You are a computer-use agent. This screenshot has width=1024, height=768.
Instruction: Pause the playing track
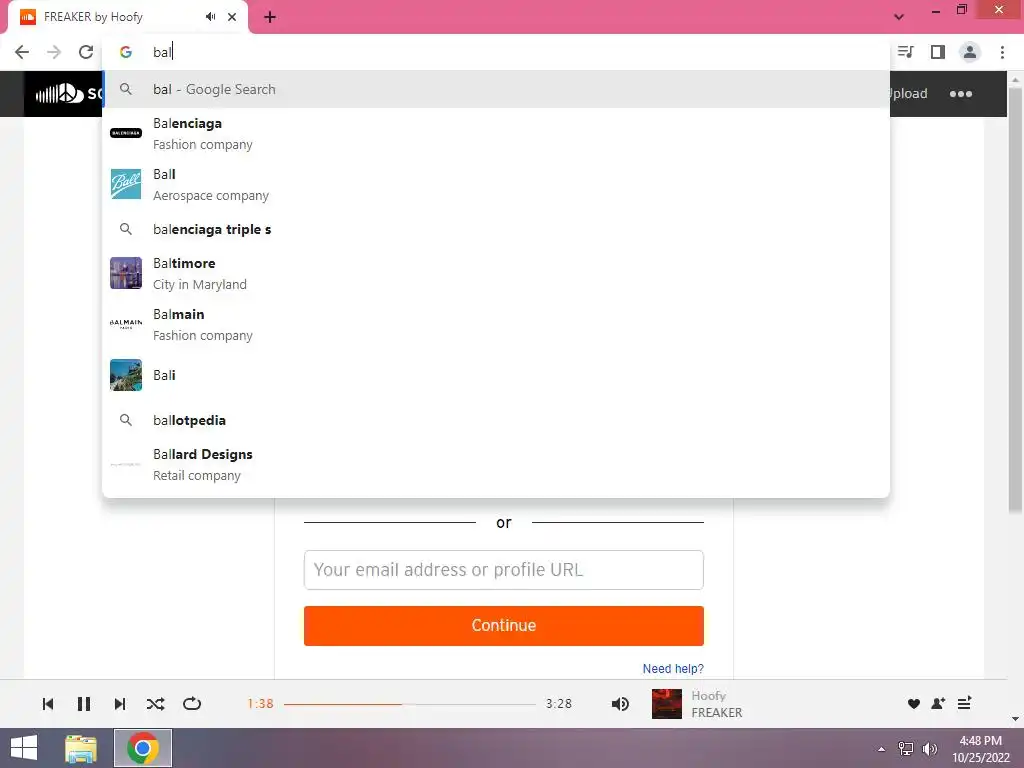84,704
